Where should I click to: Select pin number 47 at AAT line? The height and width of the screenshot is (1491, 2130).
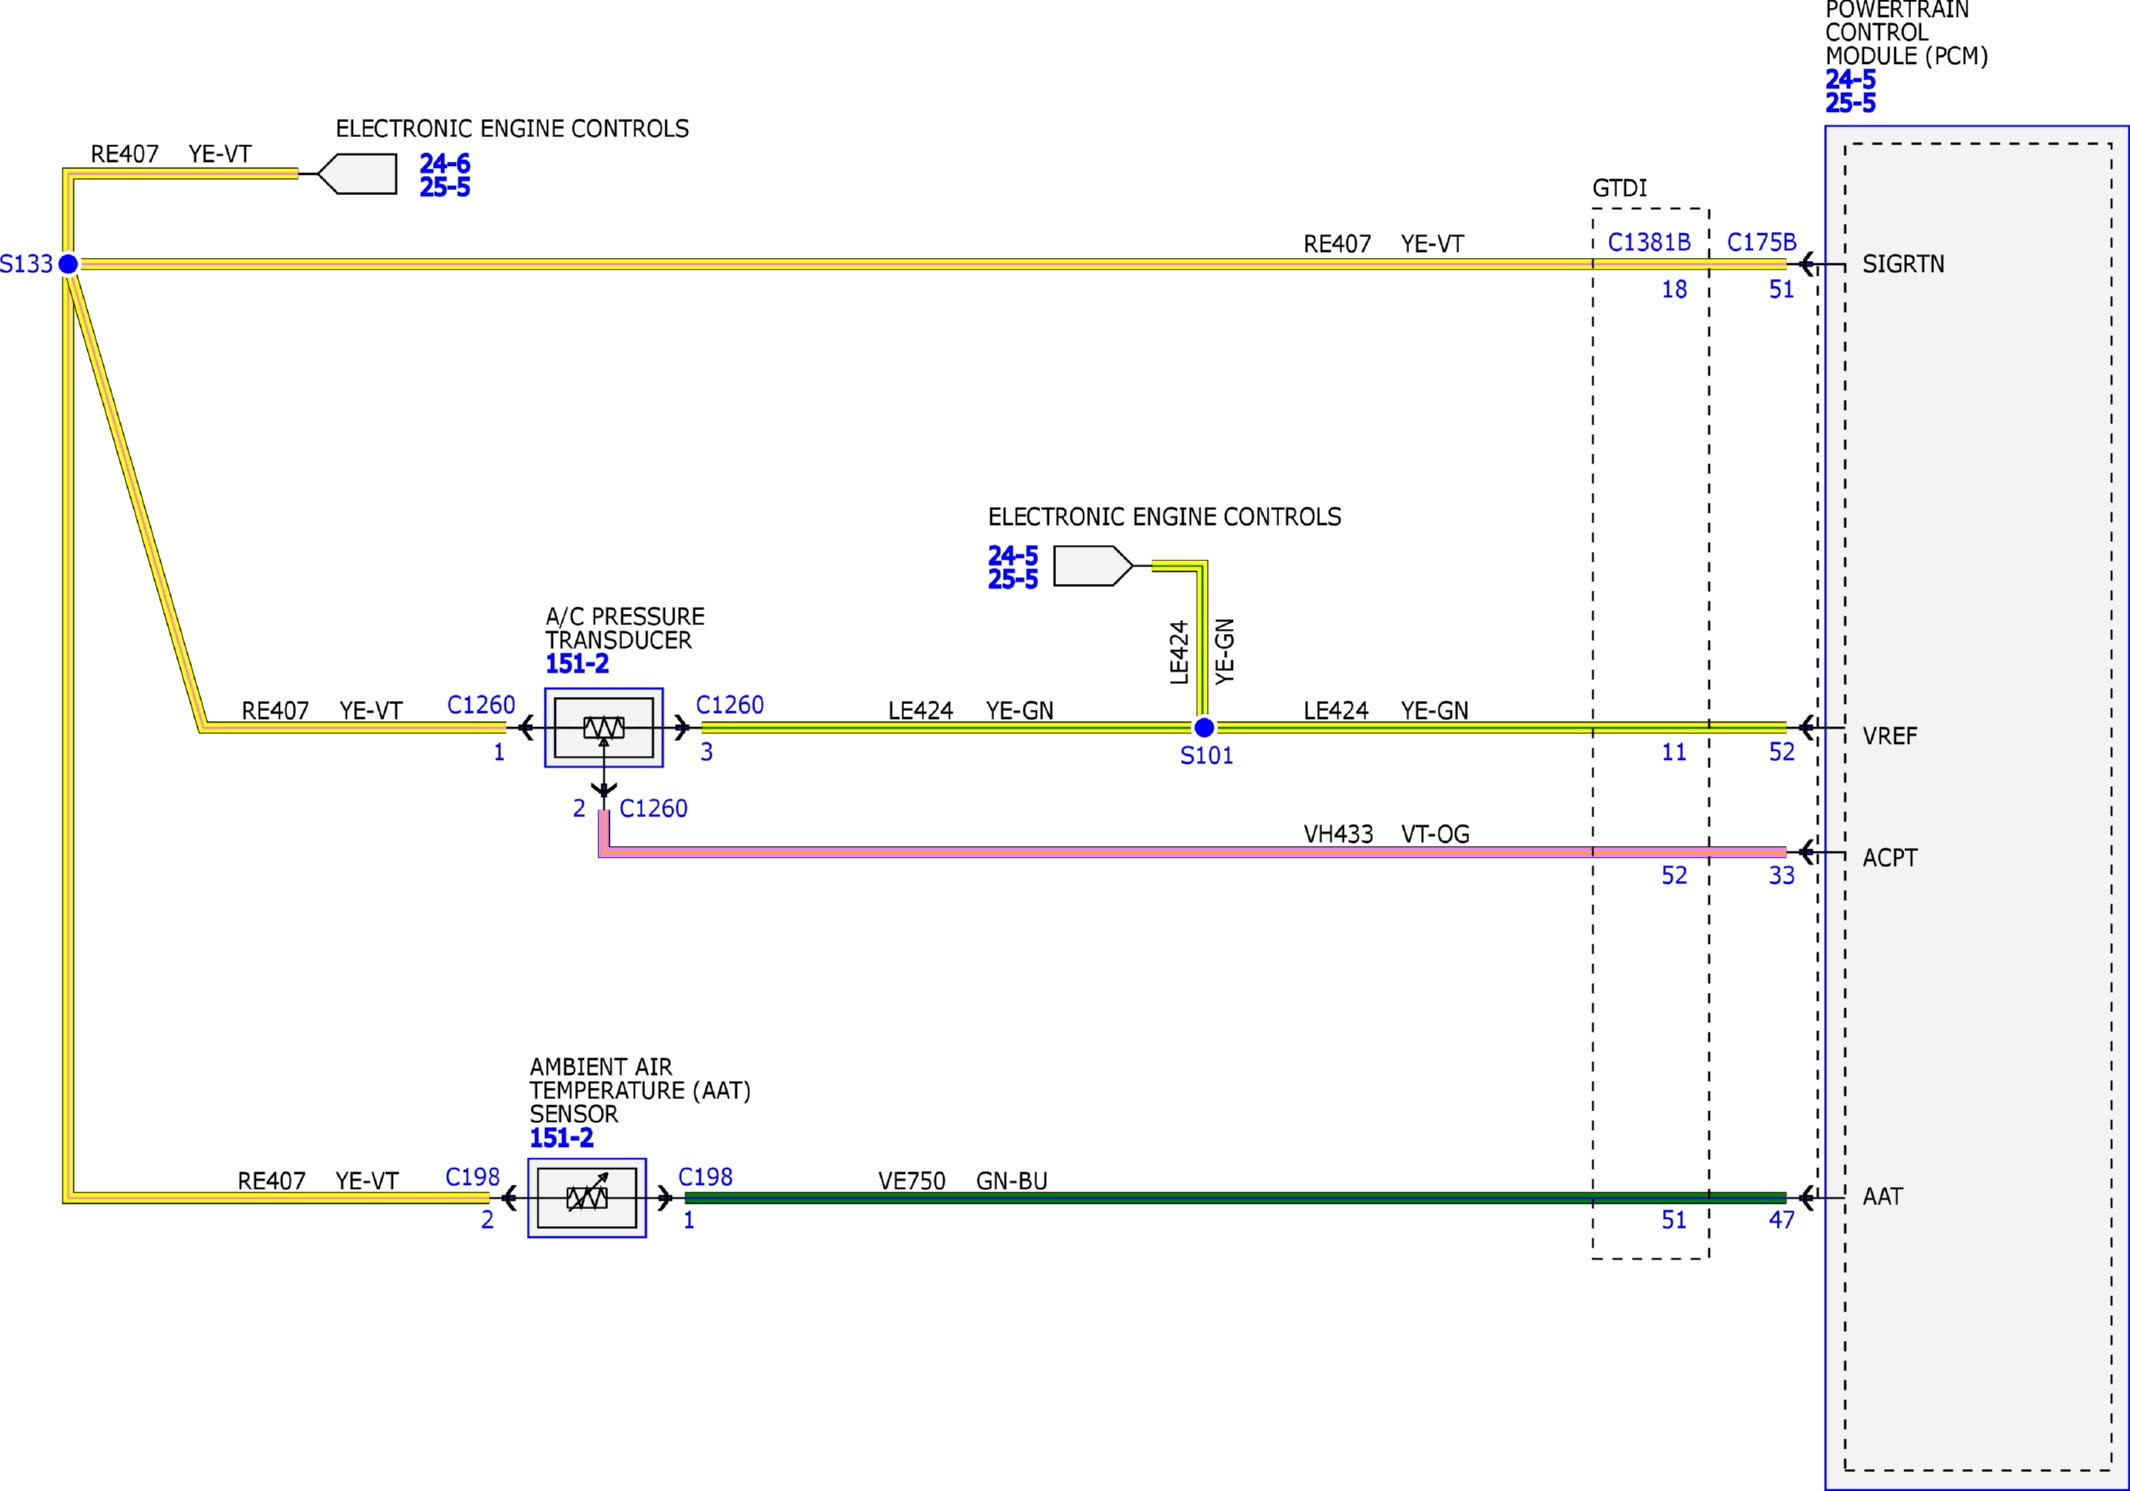[x=1781, y=1220]
